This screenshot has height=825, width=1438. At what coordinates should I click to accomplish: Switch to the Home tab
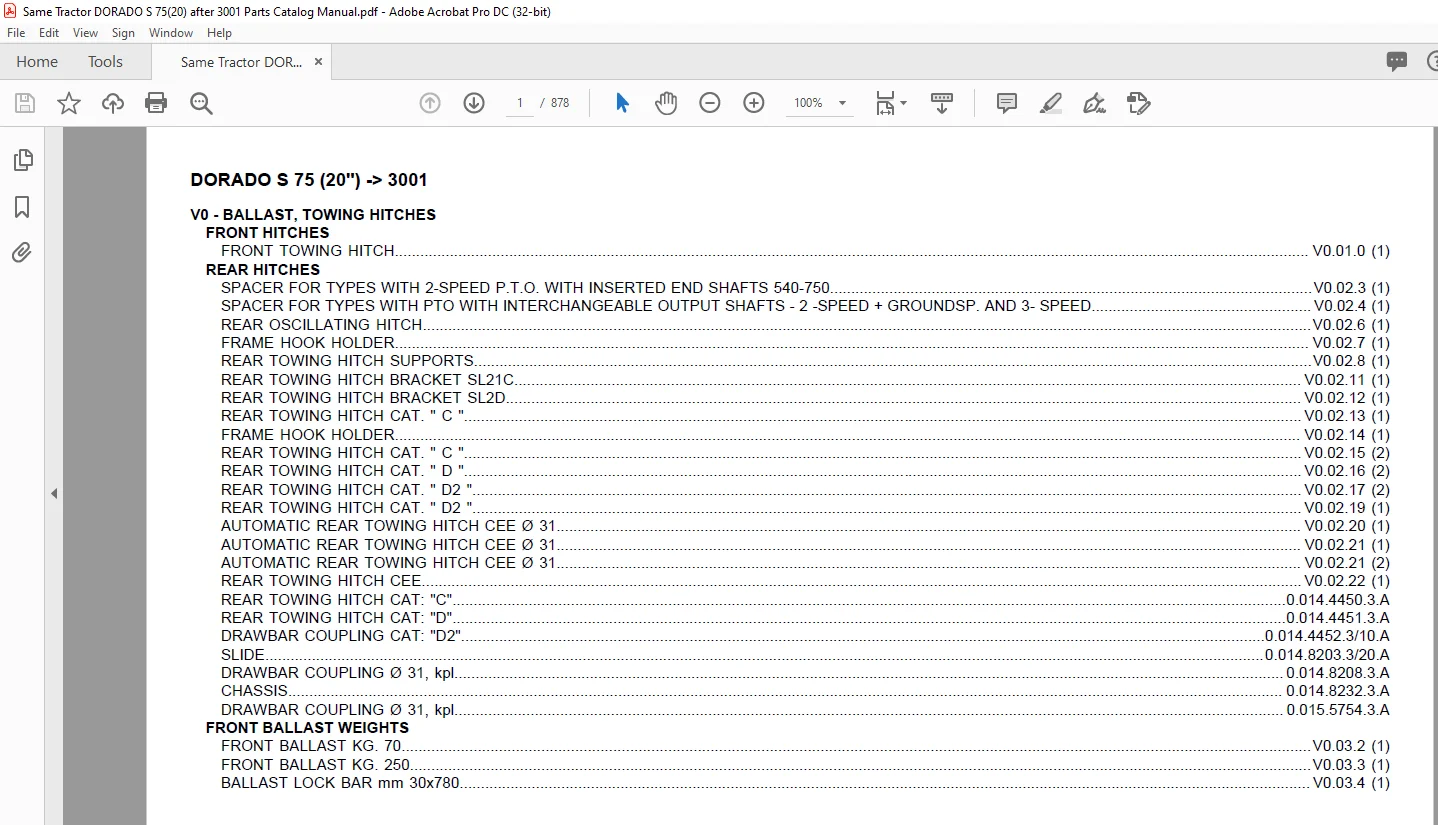(x=37, y=62)
